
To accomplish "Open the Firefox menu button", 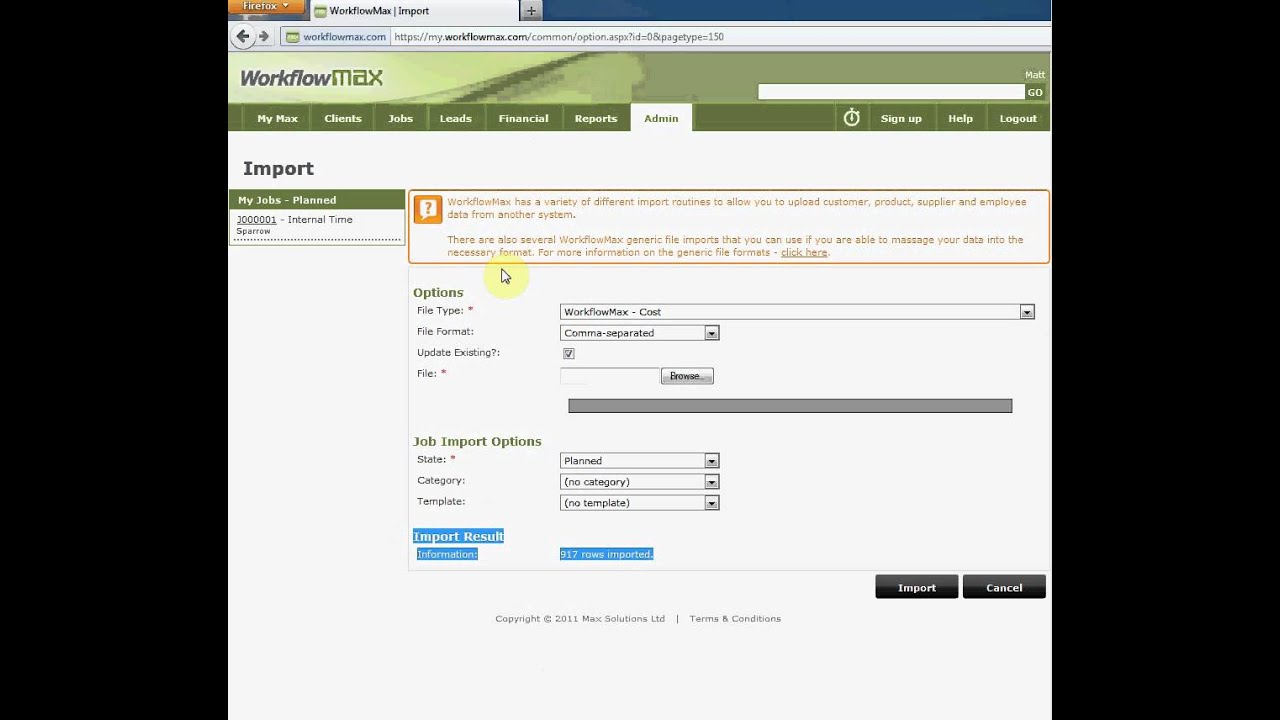I will [265, 7].
